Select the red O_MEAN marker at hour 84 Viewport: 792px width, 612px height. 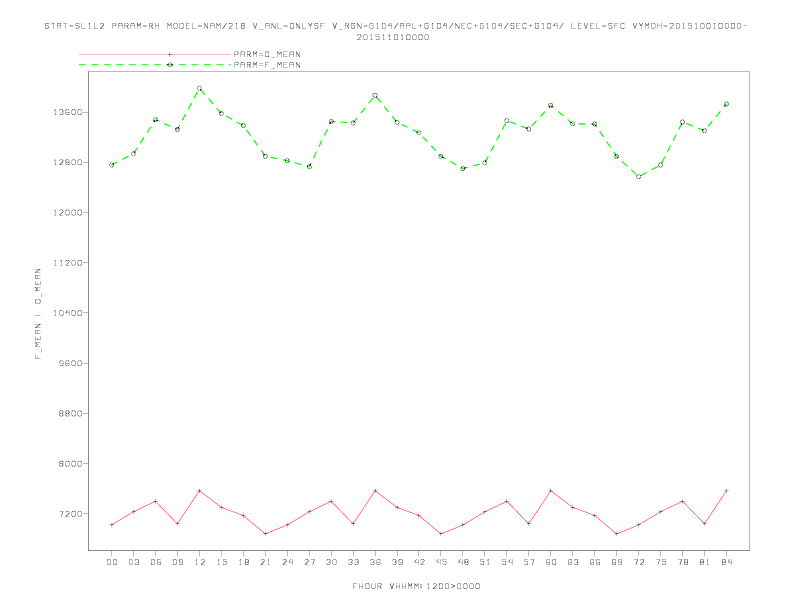[x=726, y=491]
